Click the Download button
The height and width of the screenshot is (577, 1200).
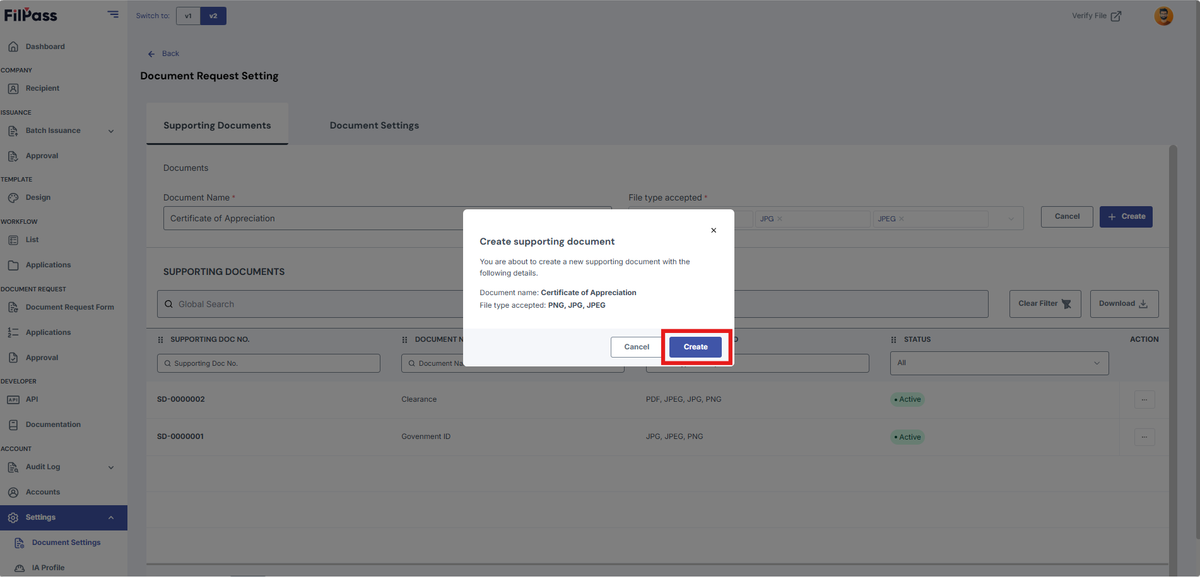[1124, 304]
